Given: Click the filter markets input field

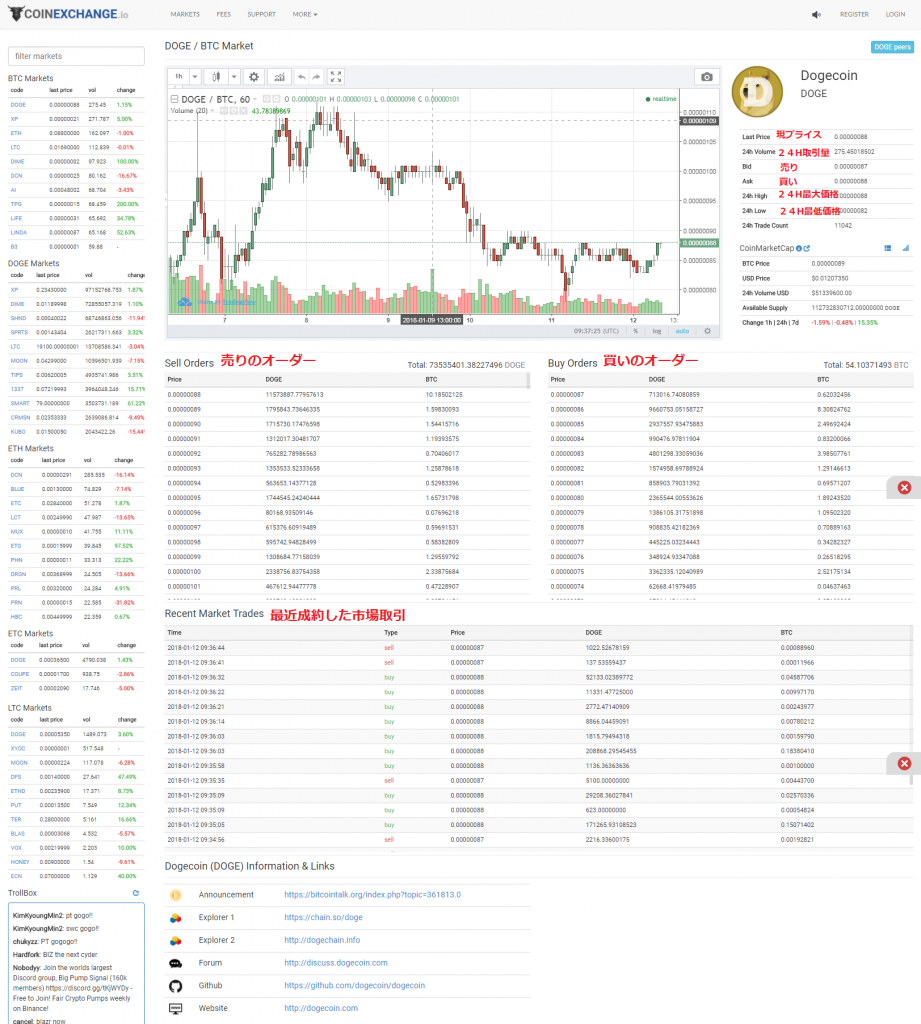Looking at the screenshot, I should pyautogui.click(x=76, y=56).
